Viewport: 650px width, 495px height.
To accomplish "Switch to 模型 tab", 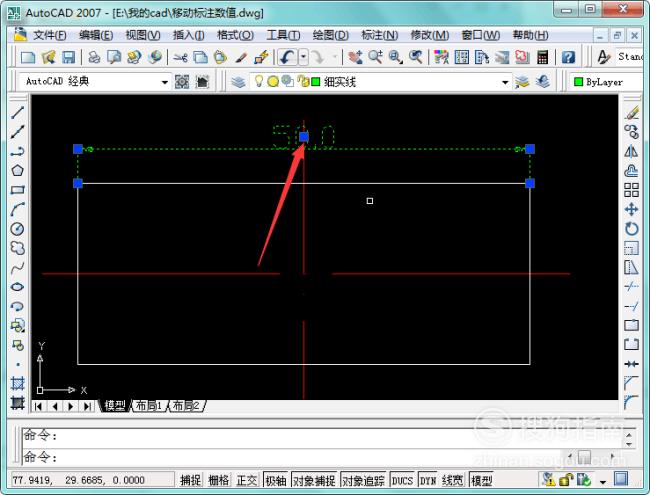I will point(115,405).
